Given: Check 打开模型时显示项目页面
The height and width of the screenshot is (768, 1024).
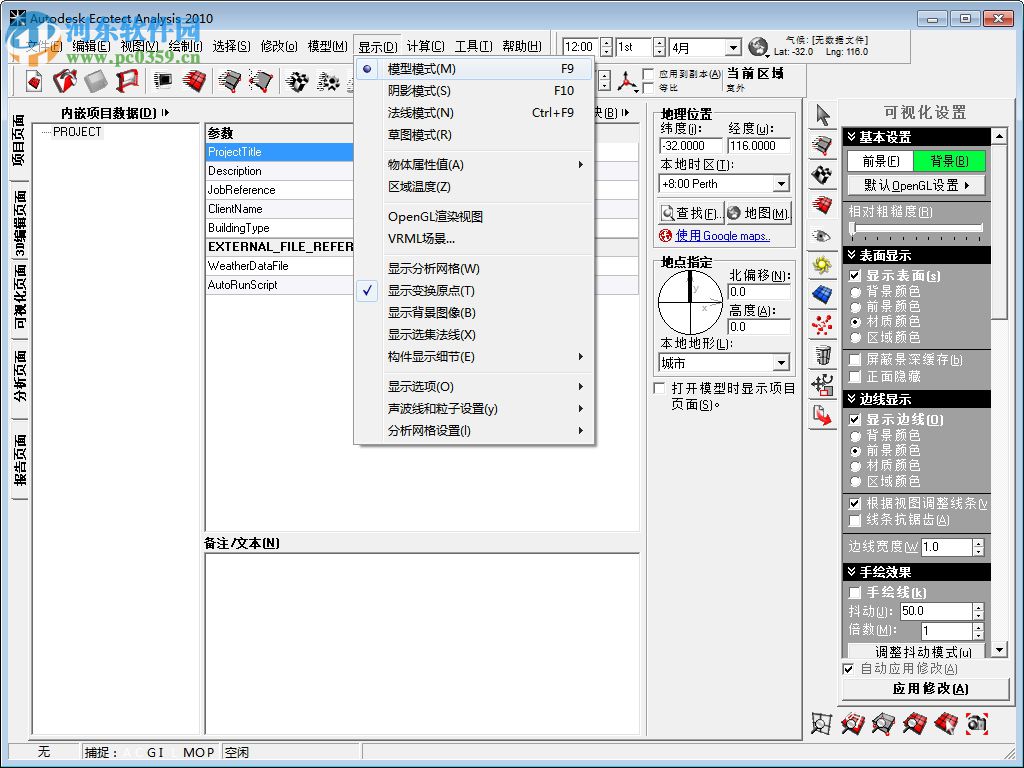Looking at the screenshot, I should [658, 389].
